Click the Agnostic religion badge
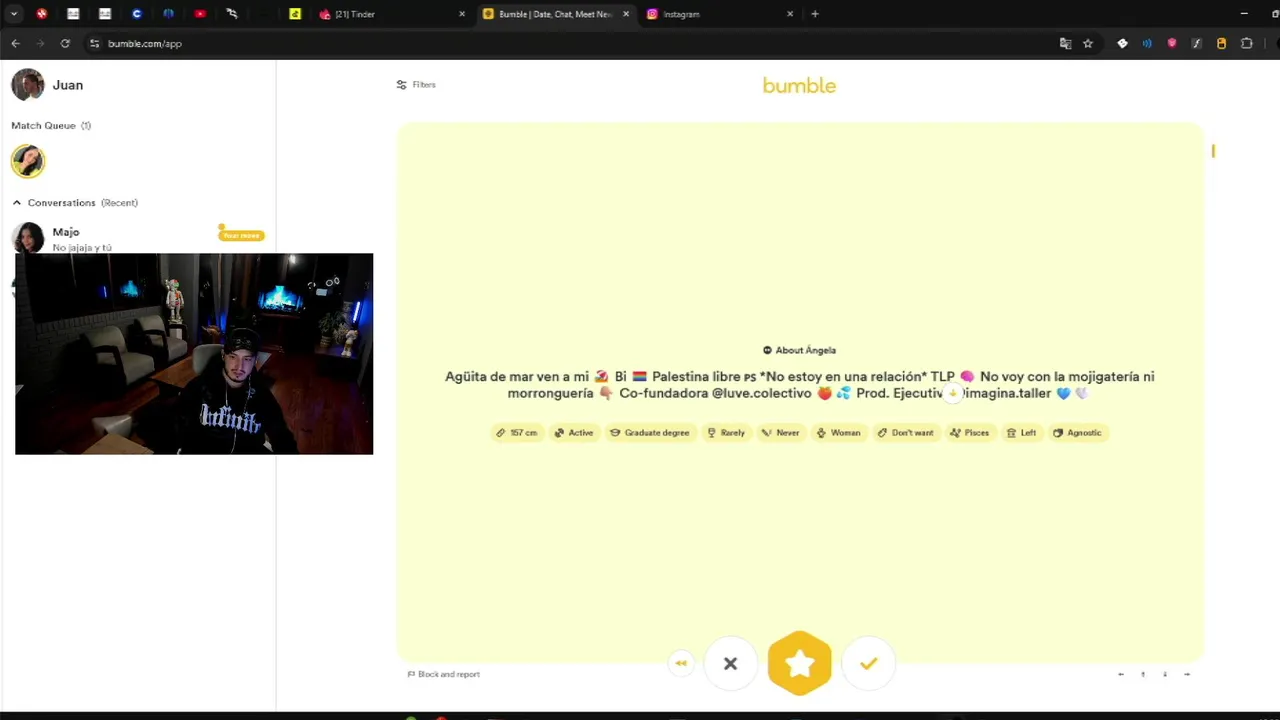Image resolution: width=1280 pixels, height=720 pixels. (1077, 433)
